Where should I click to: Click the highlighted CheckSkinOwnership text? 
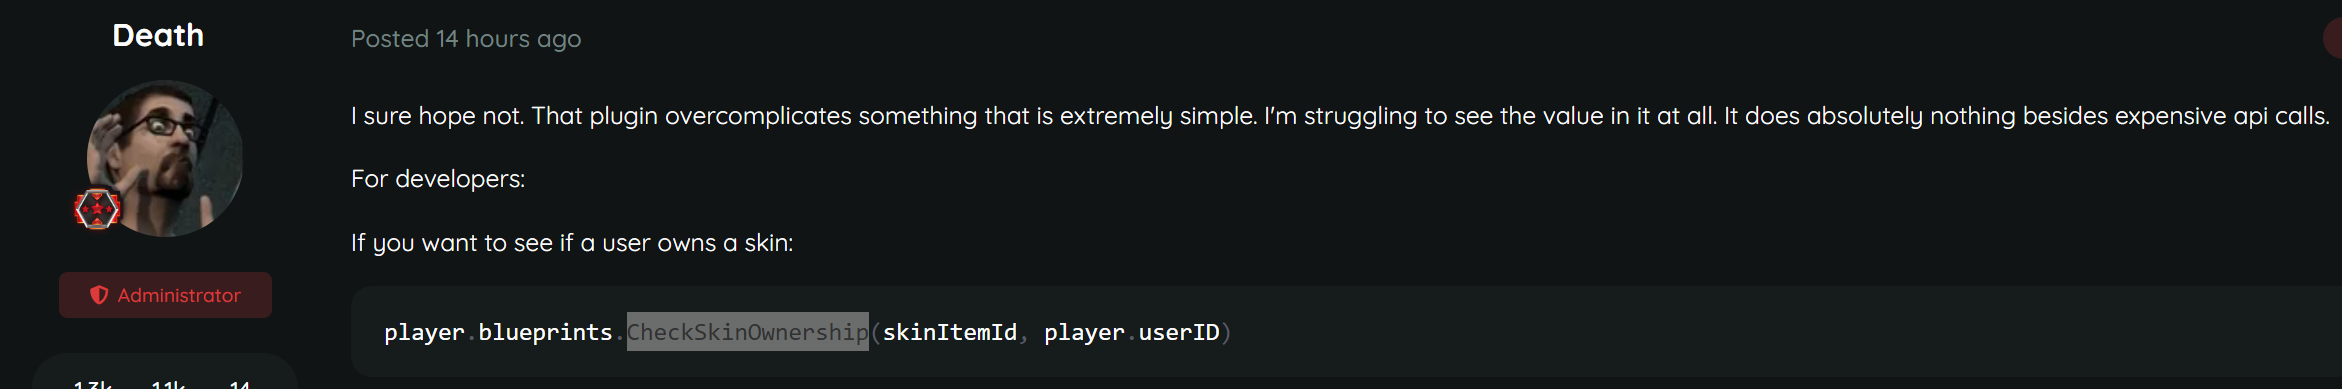click(x=748, y=332)
